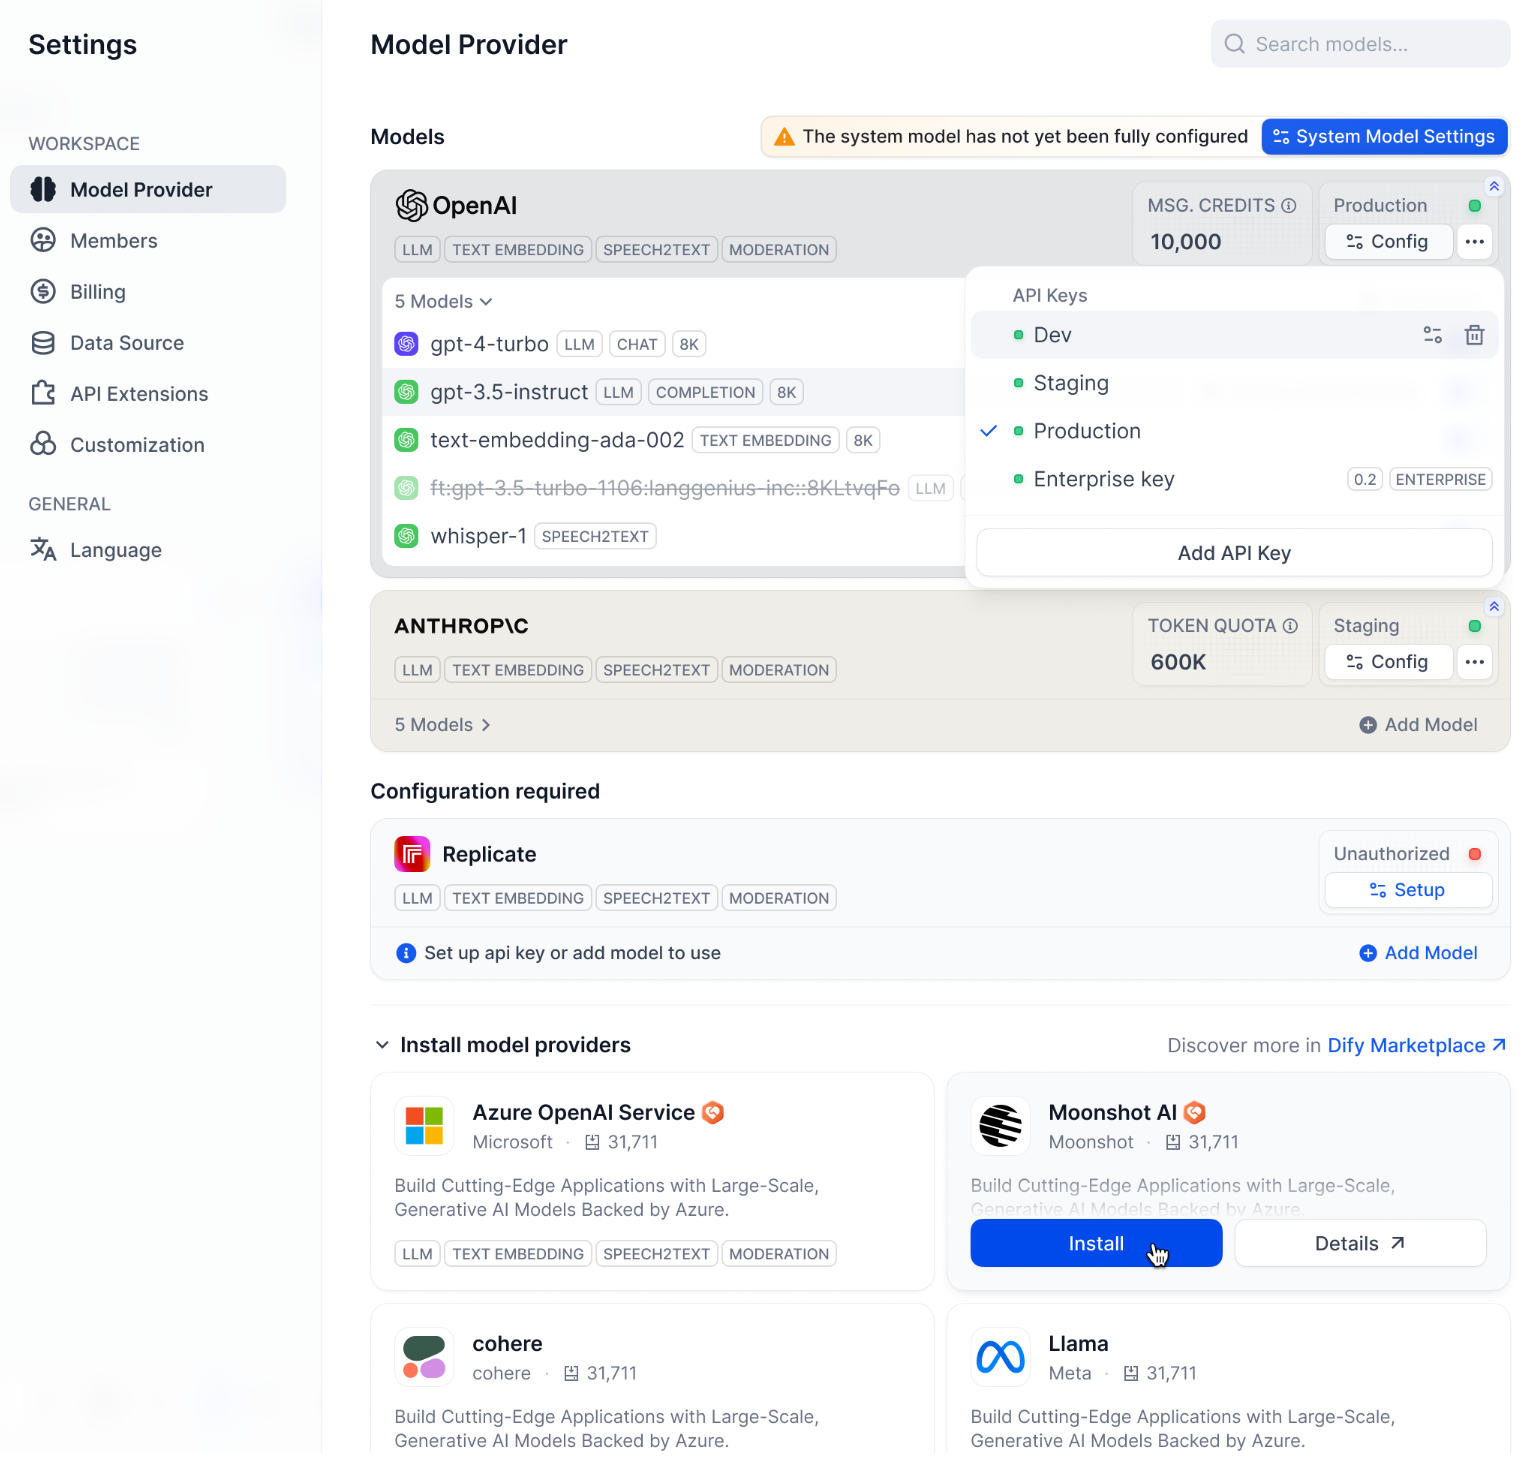Click the gpt-4-turbo model icon
Viewport: 1540px width, 1479px height.
pyautogui.click(x=406, y=344)
